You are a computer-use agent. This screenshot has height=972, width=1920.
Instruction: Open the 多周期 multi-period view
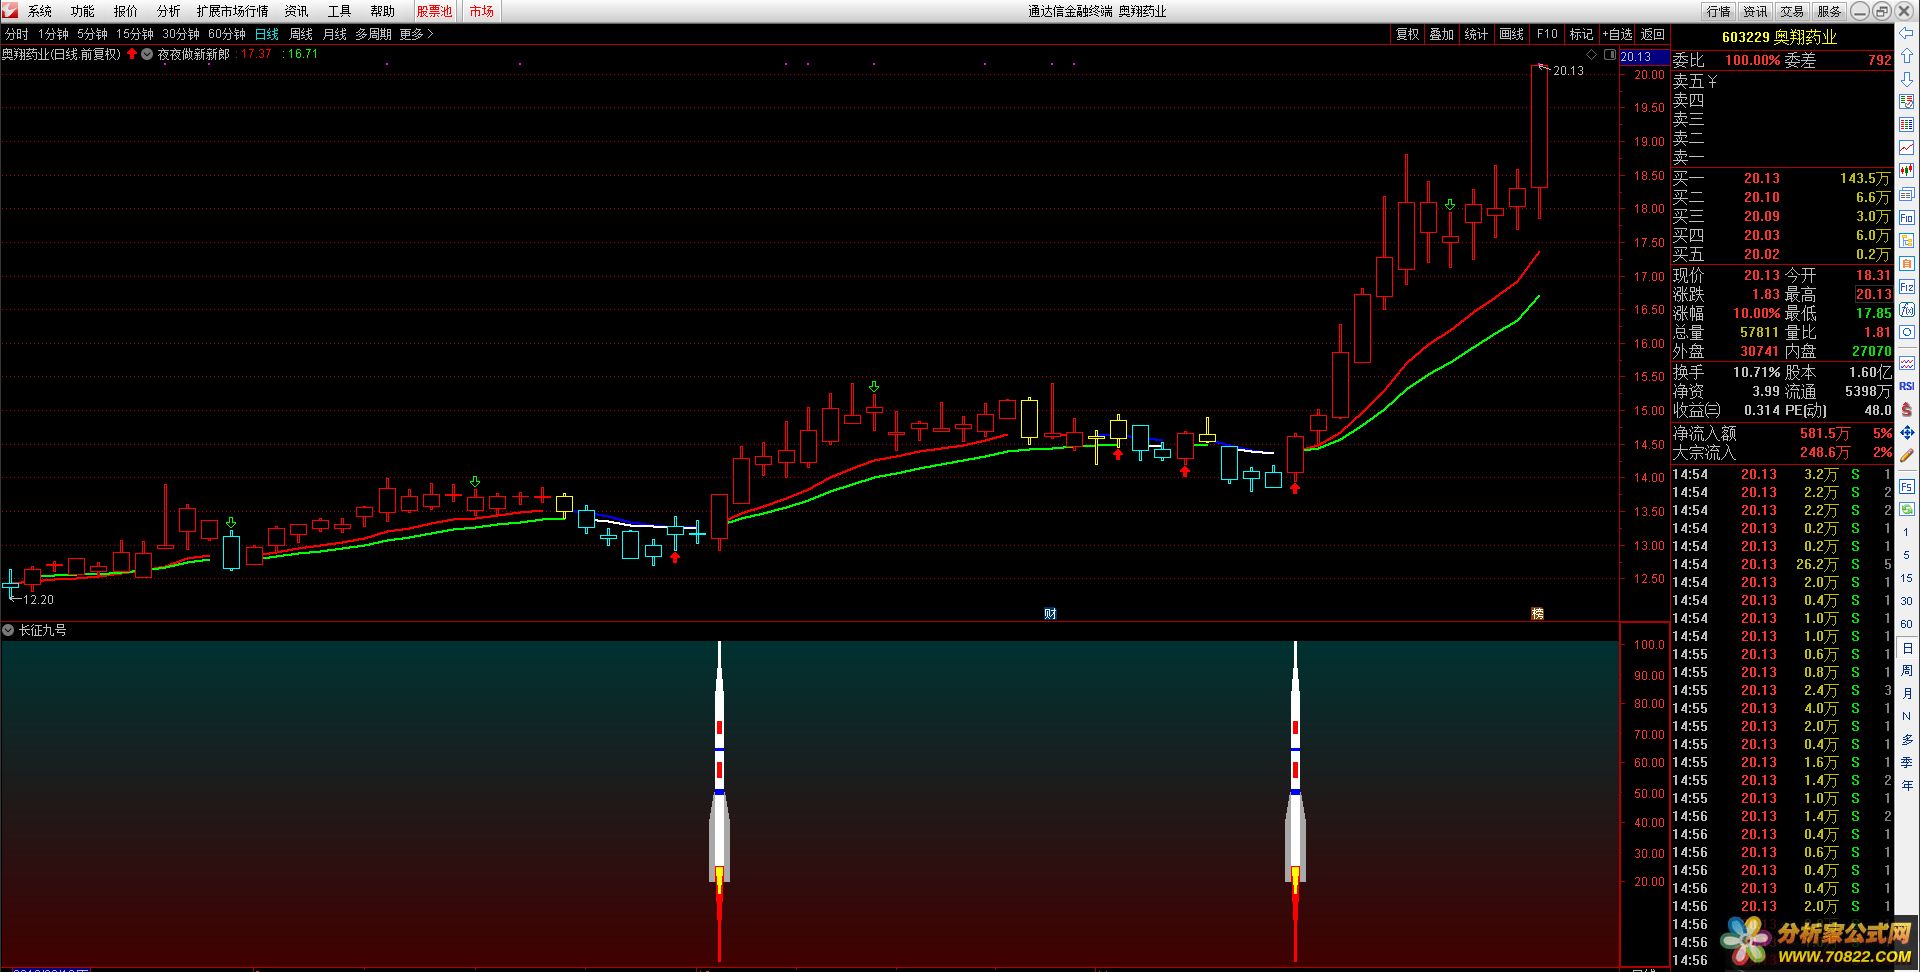click(374, 34)
